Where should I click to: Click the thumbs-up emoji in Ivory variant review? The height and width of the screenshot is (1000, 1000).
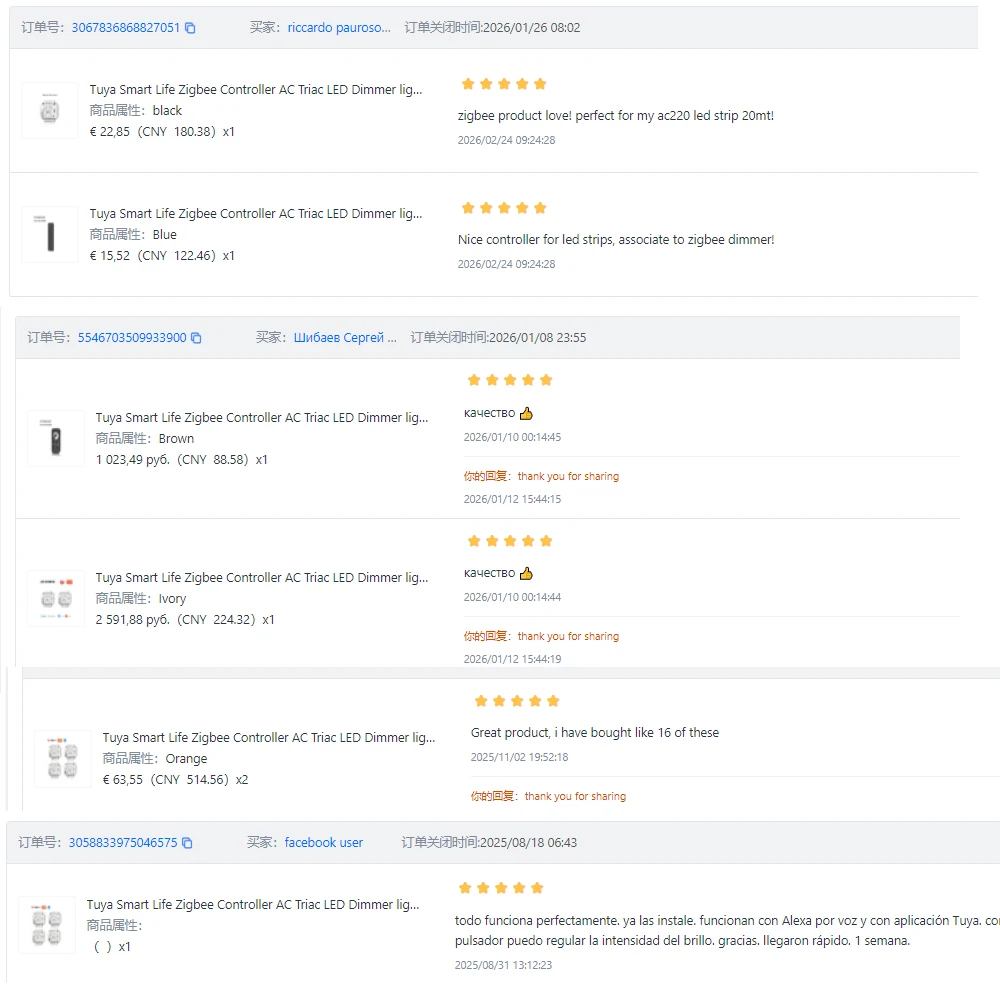tap(526, 573)
